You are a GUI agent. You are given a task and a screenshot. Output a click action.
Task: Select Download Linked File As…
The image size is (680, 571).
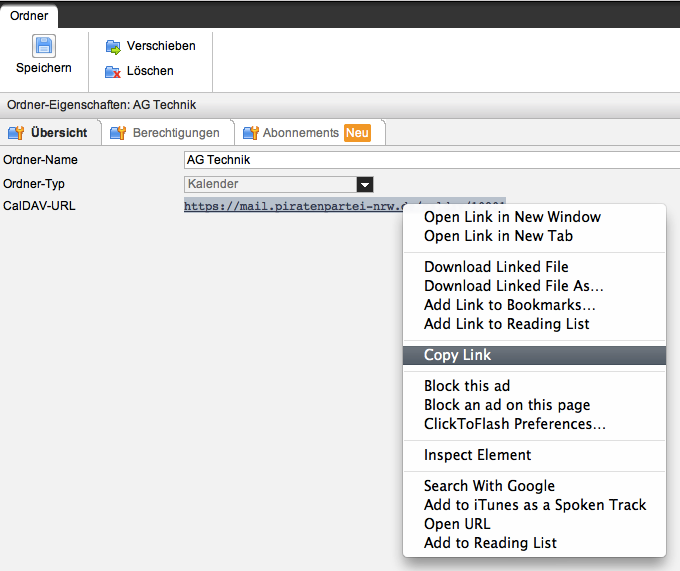click(x=513, y=286)
